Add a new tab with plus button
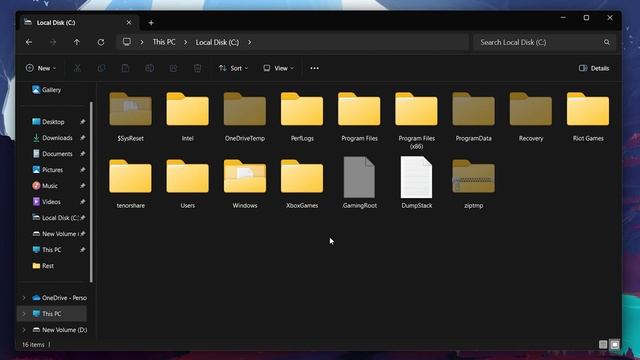This screenshot has width=640, height=360. coord(151,23)
